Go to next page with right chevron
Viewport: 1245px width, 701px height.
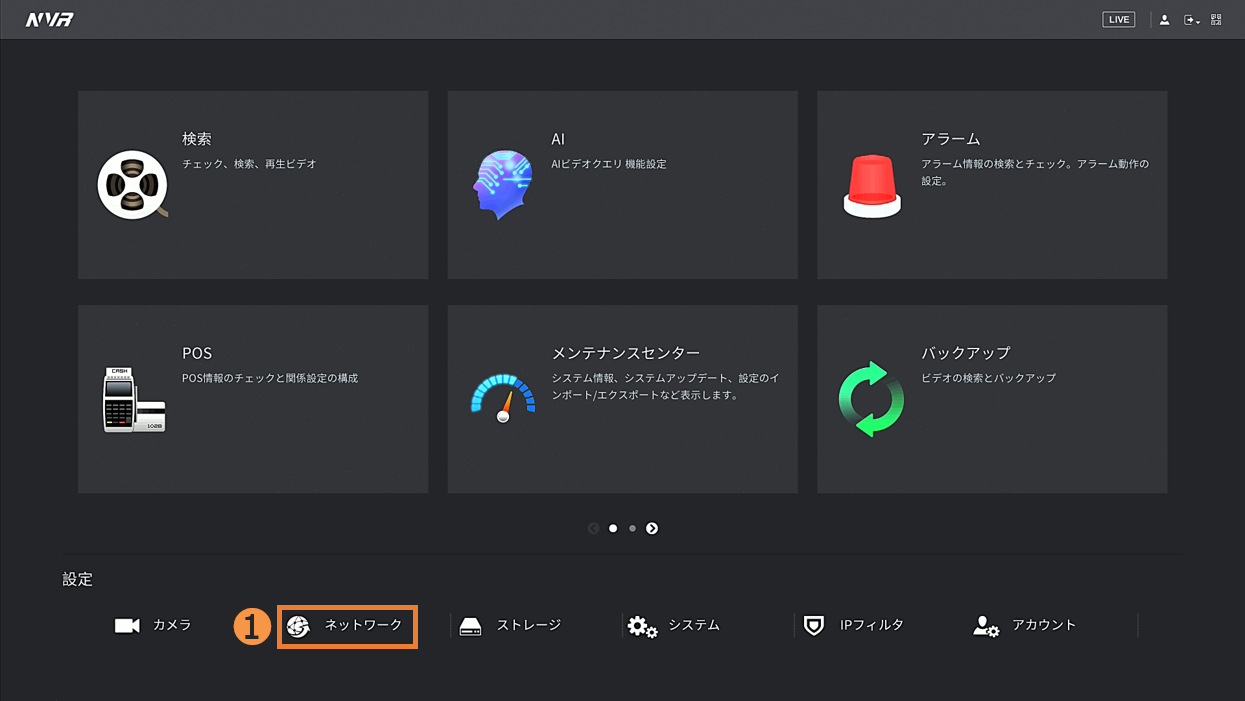point(652,528)
